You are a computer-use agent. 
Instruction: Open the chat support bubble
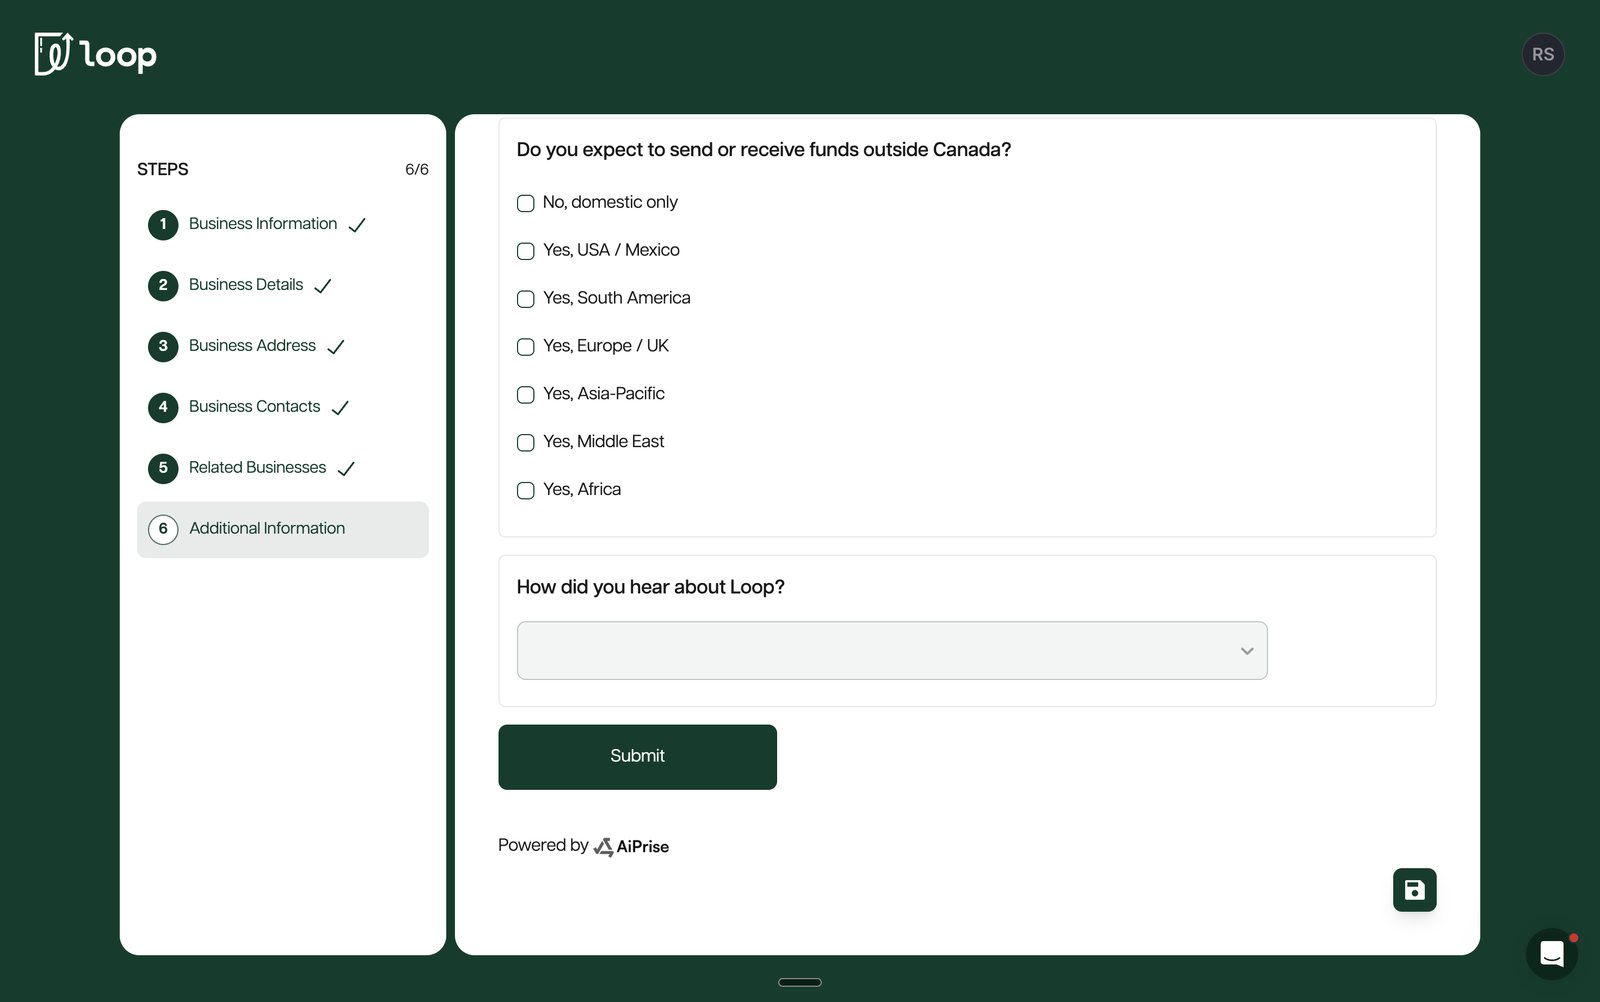[x=1551, y=954]
